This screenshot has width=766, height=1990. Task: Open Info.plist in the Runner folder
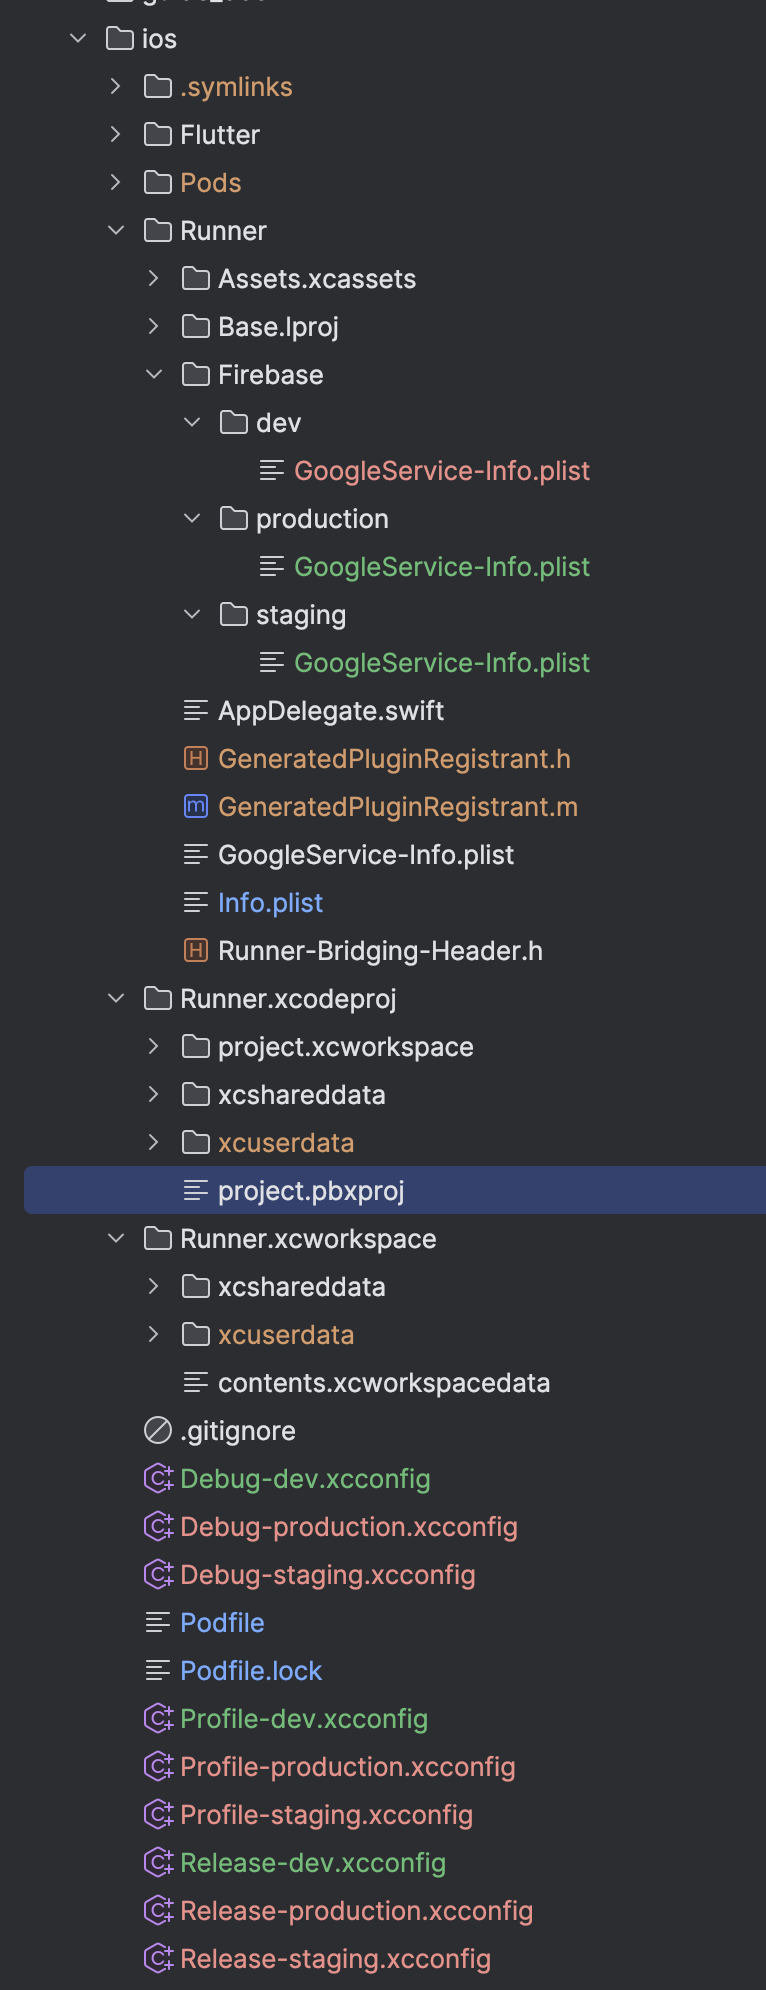point(270,903)
